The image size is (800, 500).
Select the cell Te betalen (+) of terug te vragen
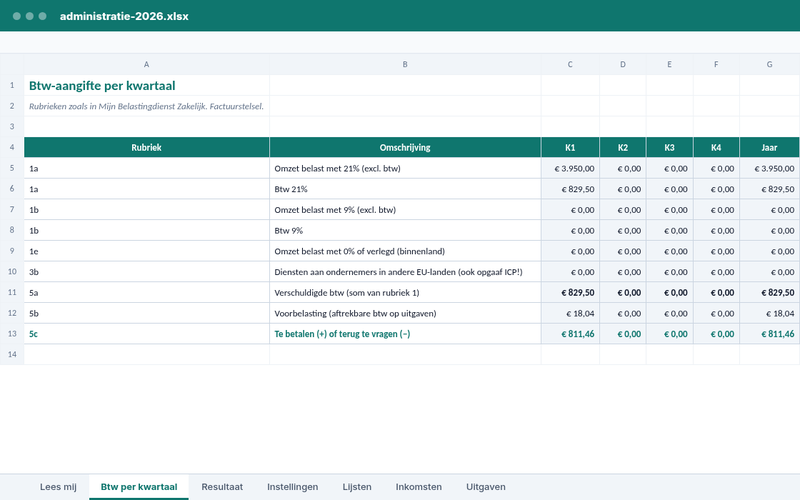(405, 334)
